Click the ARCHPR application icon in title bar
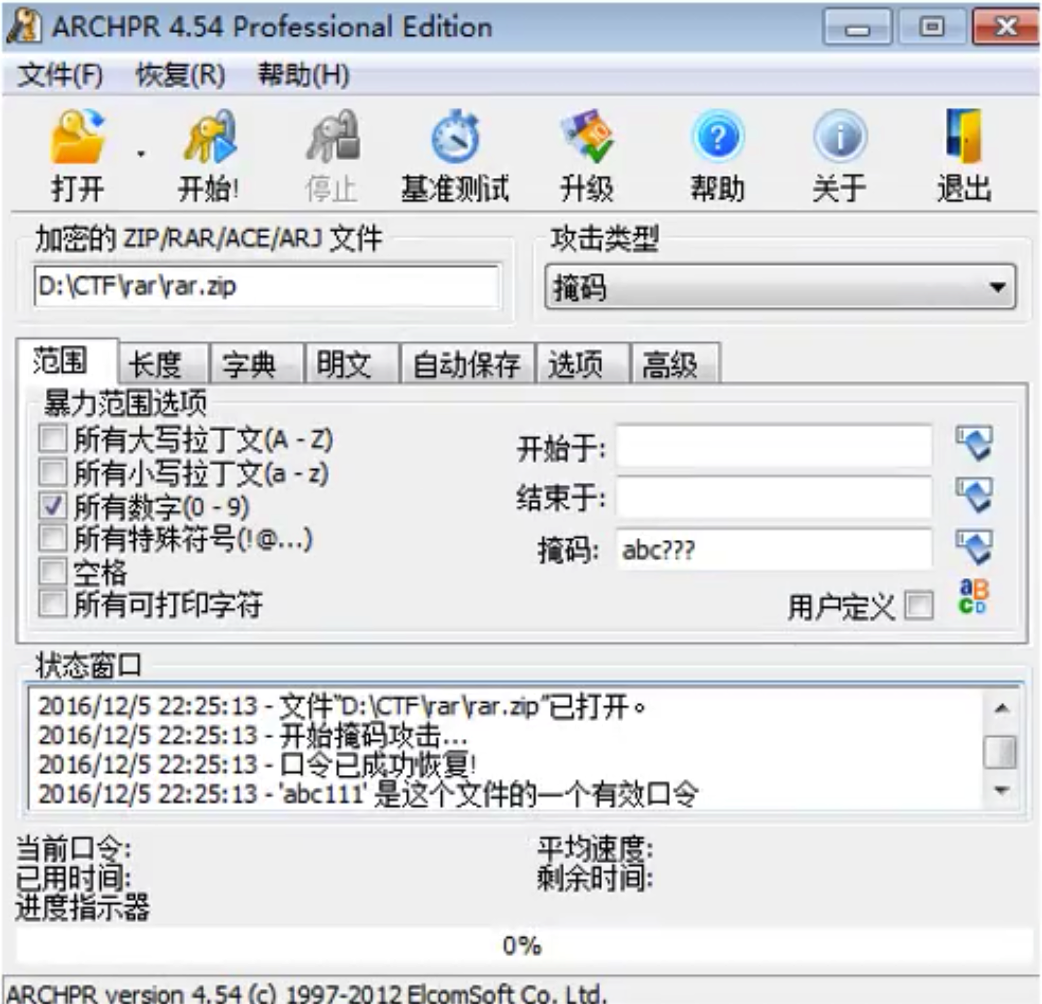1042x1004 pixels. 25,27
